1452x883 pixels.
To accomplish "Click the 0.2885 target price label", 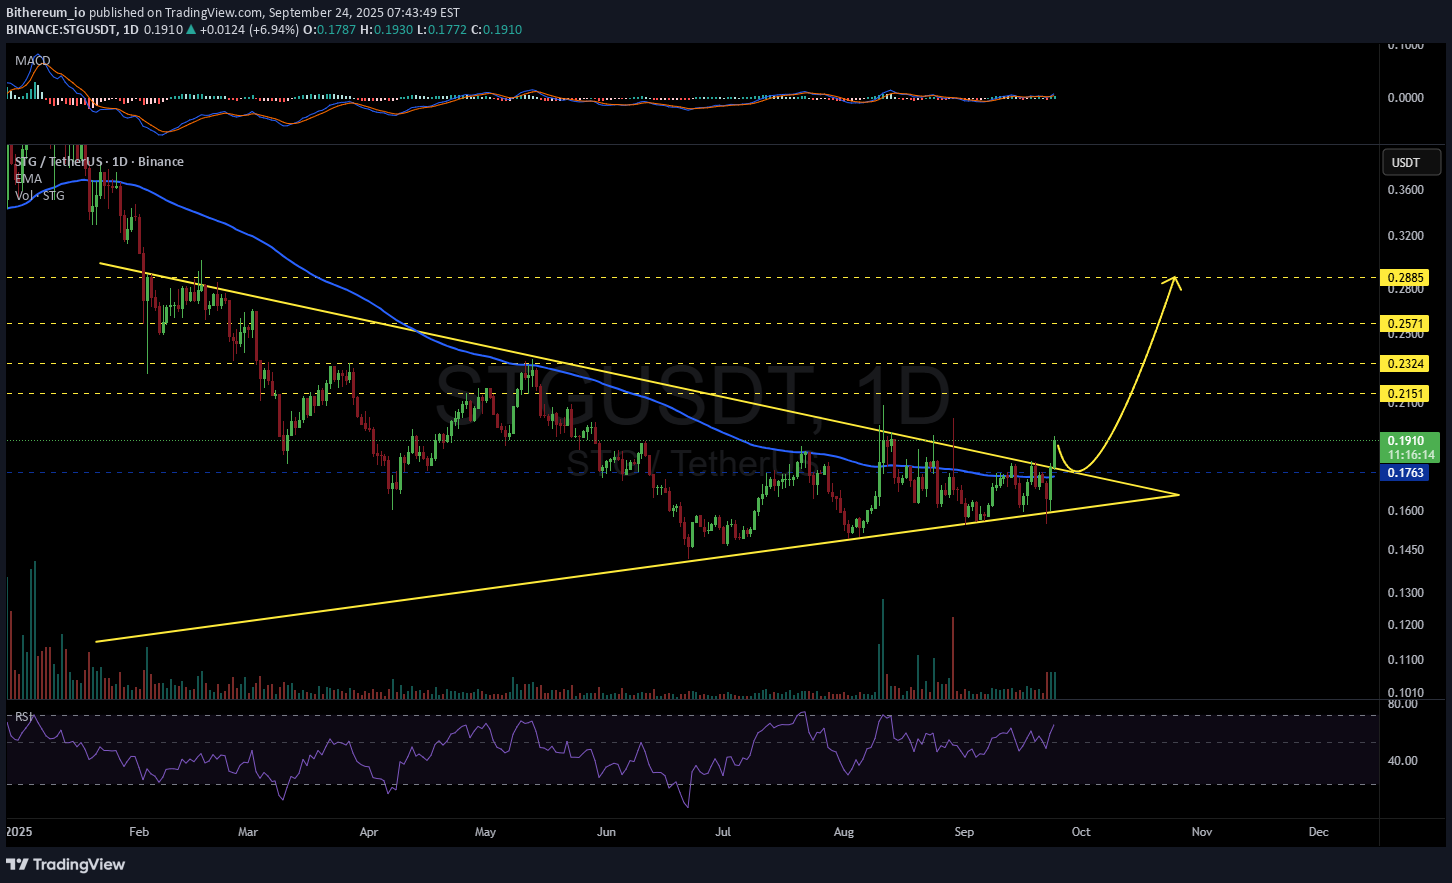I will click(x=1405, y=277).
